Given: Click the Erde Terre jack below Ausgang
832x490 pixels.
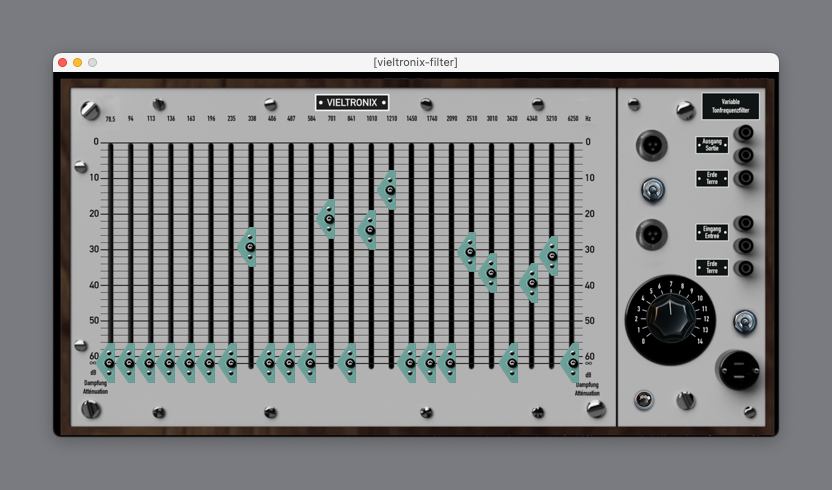Looking at the screenshot, I should [x=744, y=179].
